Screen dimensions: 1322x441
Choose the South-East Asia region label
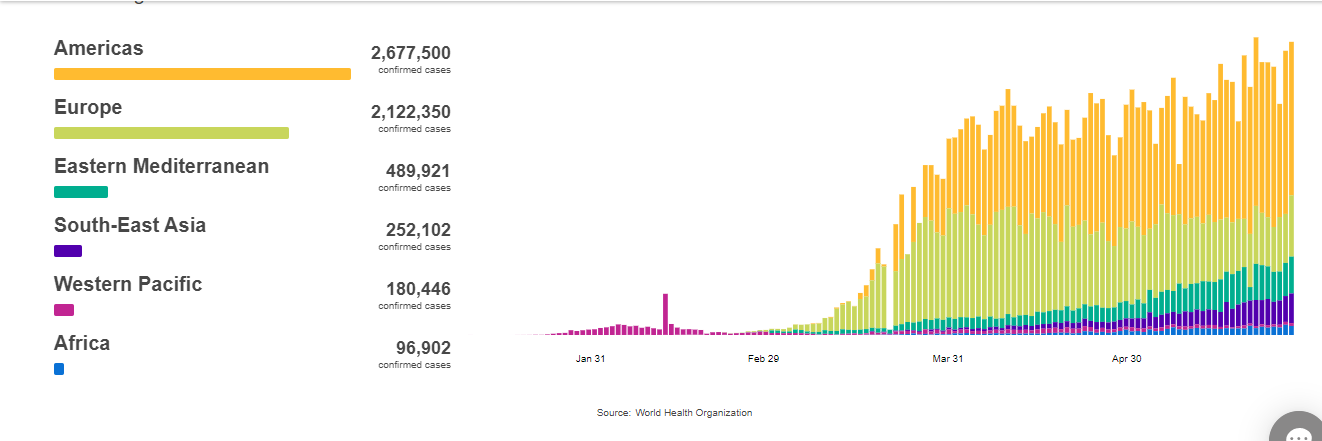pyautogui.click(x=130, y=225)
